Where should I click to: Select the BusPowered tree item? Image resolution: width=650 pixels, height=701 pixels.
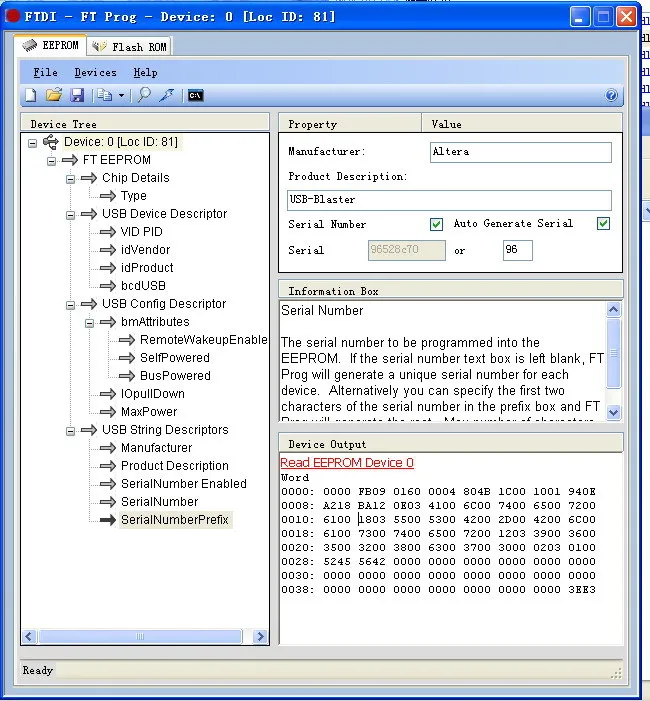(175, 376)
